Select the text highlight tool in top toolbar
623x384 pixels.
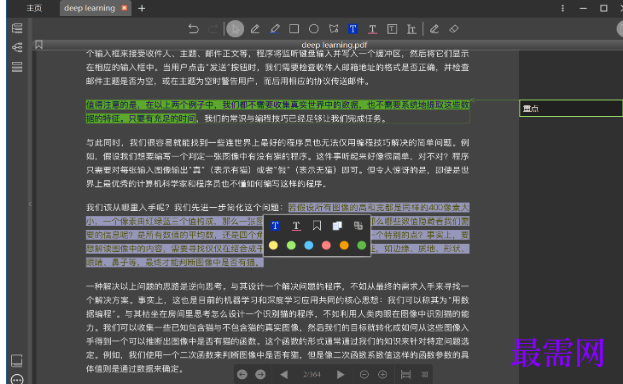click(353, 29)
